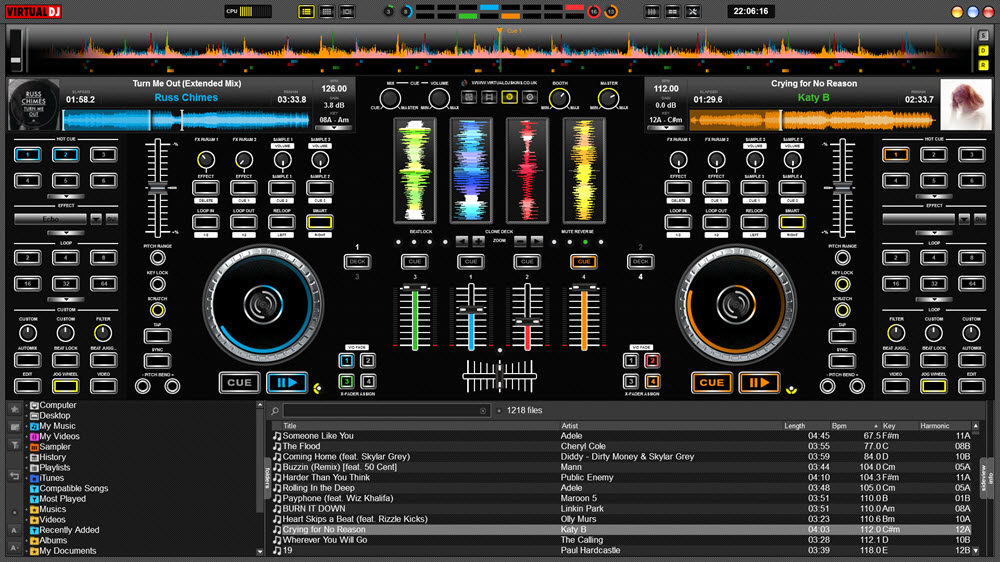Play/pause the left deck with blue button
Image resolution: width=1000 pixels, height=562 pixels.
point(287,383)
